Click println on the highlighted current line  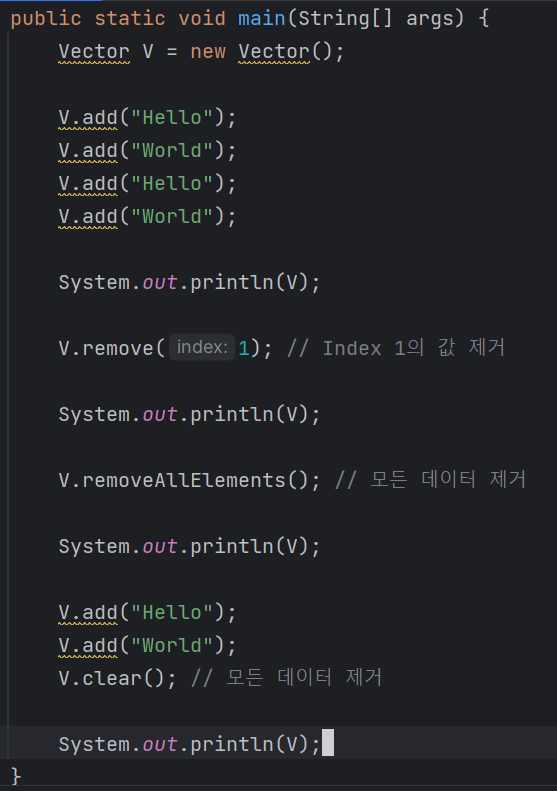[232, 744]
